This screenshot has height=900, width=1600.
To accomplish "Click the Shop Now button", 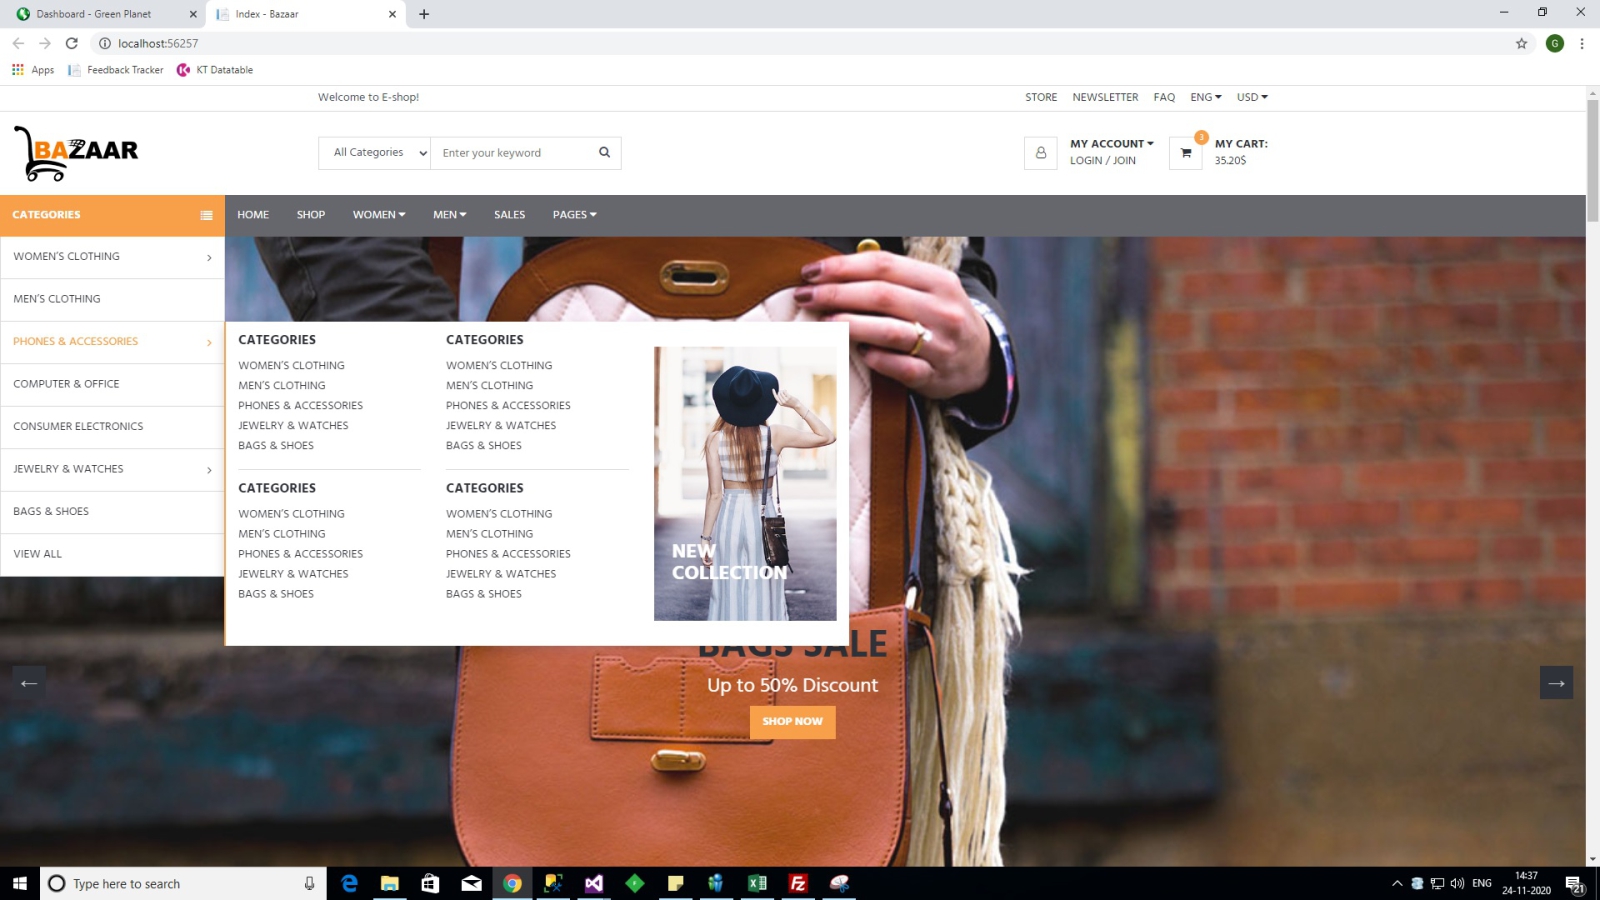I will tap(792, 721).
